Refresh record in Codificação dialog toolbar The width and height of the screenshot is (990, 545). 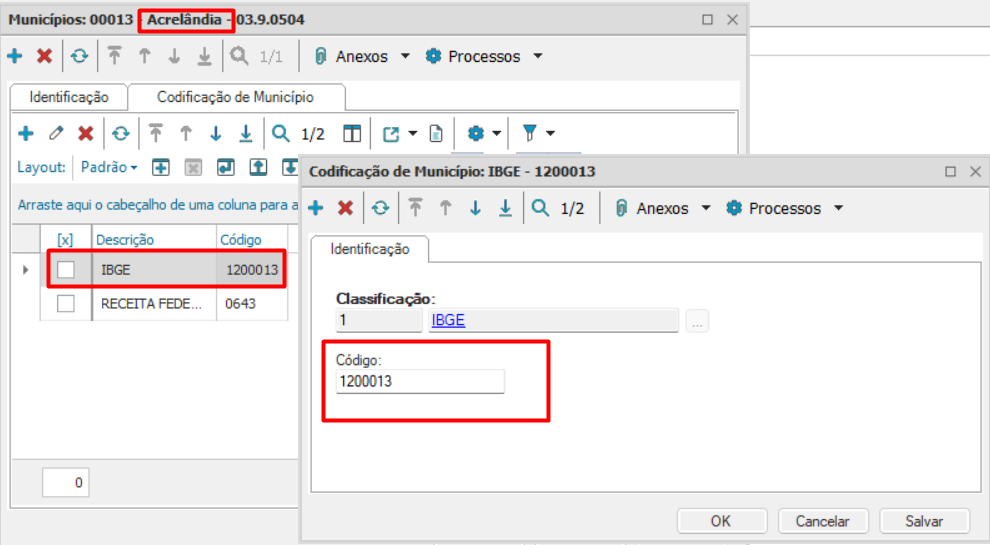(380, 208)
